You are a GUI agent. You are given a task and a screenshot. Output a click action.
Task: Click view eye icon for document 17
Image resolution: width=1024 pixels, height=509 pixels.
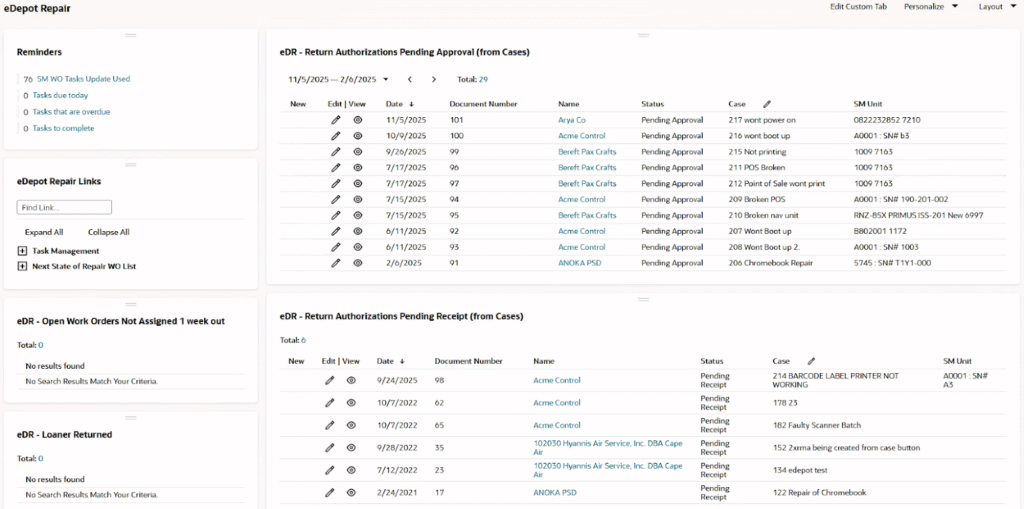tap(351, 492)
